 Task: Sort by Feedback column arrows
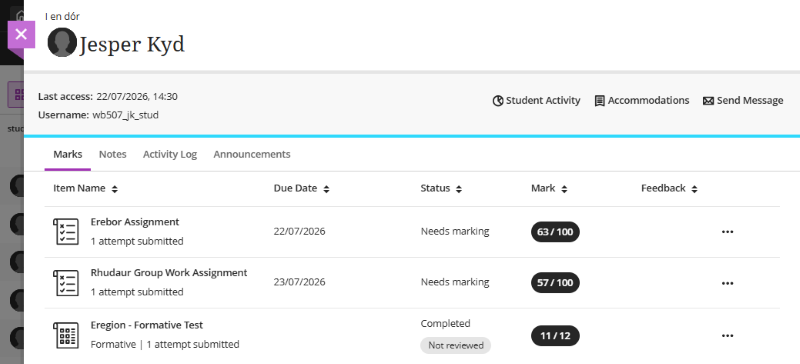tap(694, 189)
